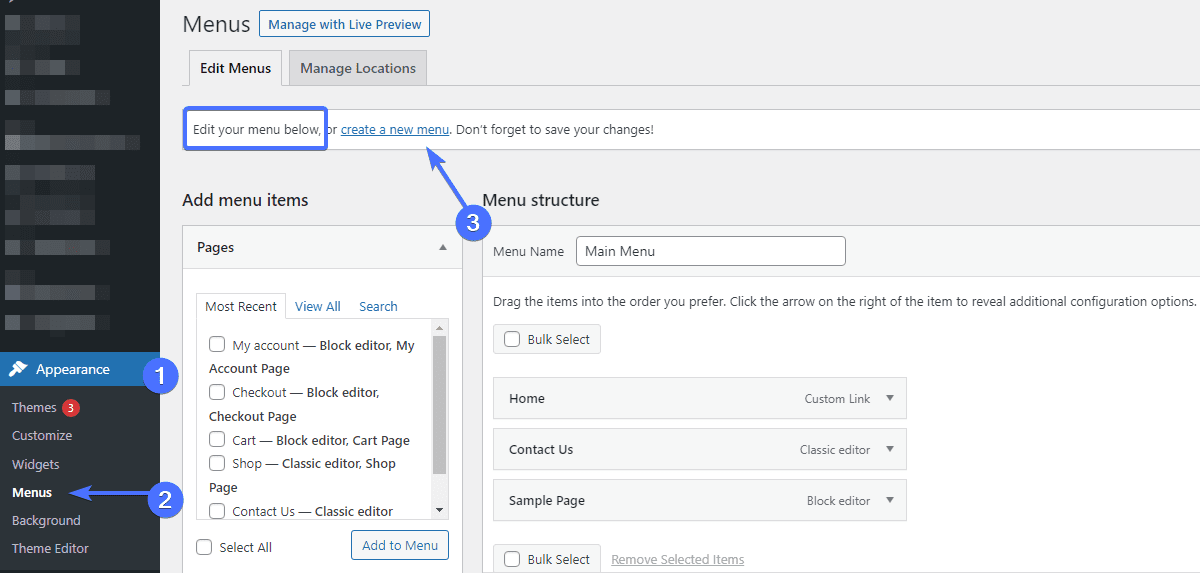
Task: Expand the Contact Us menu item arrow
Action: pos(890,449)
